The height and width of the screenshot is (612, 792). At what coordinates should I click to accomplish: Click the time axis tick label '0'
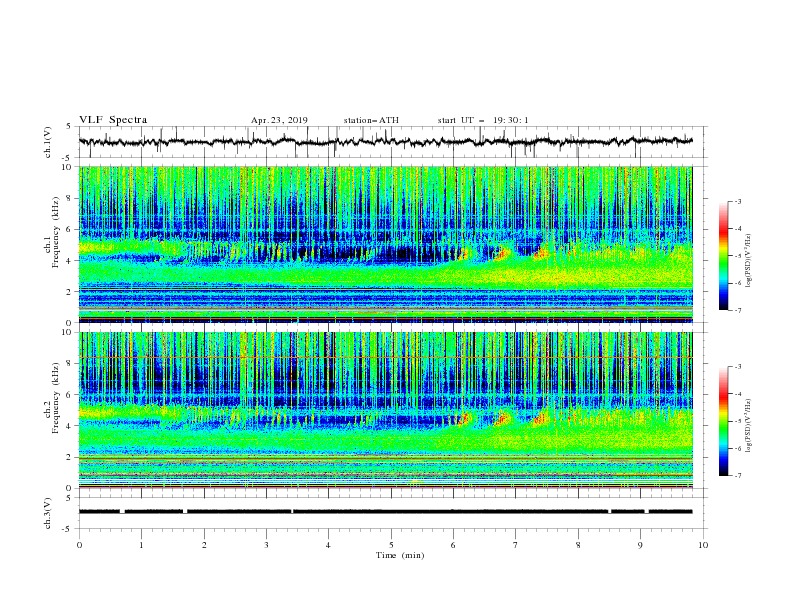(79, 545)
